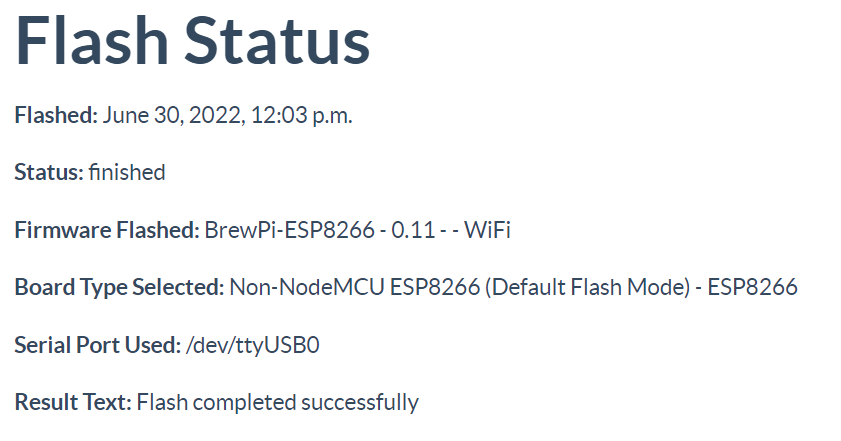841x441 pixels.
Task: Select the finished status value
Action: point(127,172)
